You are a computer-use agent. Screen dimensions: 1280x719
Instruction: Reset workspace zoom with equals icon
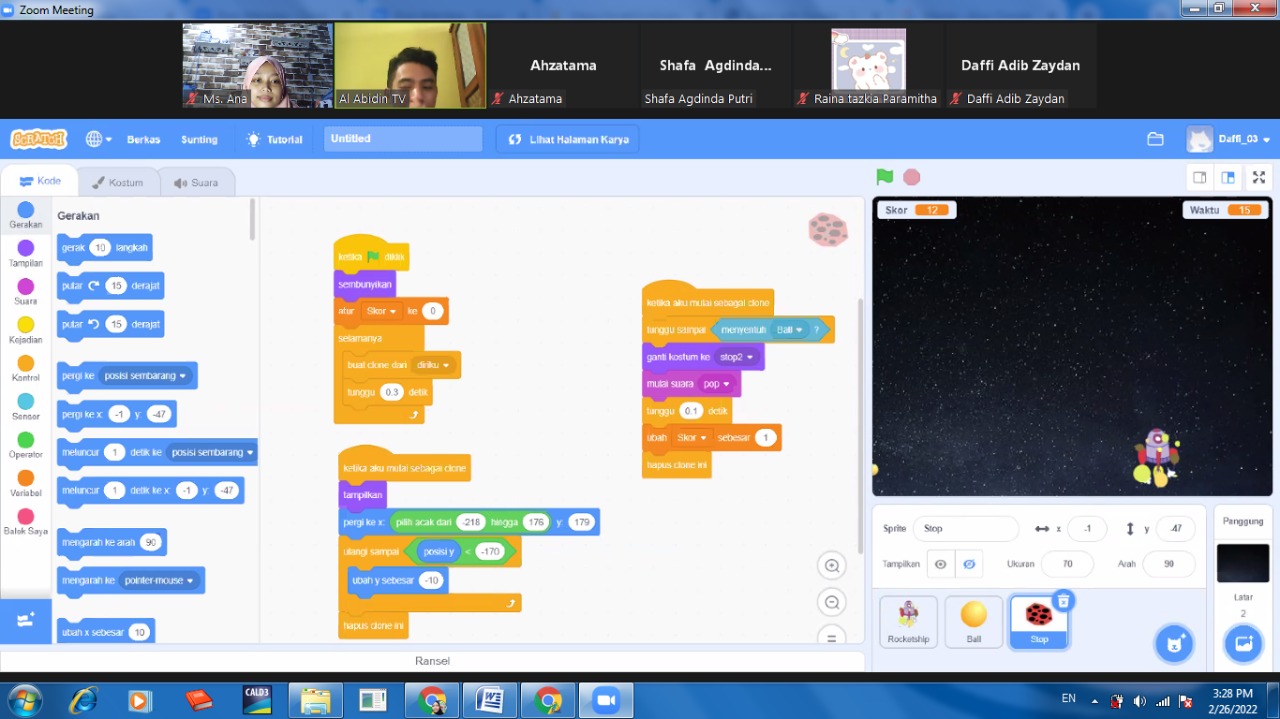(x=831, y=635)
